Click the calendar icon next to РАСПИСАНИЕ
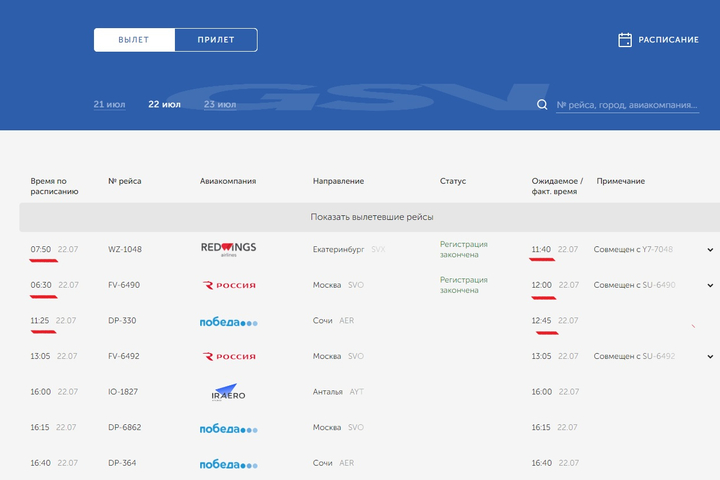This screenshot has height=480, width=720. (x=624, y=40)
